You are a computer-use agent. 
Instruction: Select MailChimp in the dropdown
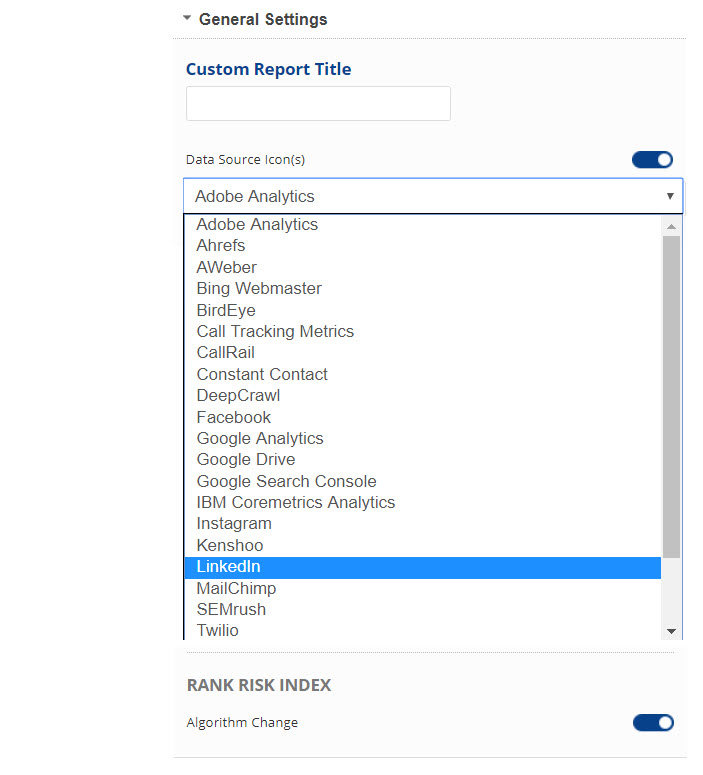pos(236,588)
